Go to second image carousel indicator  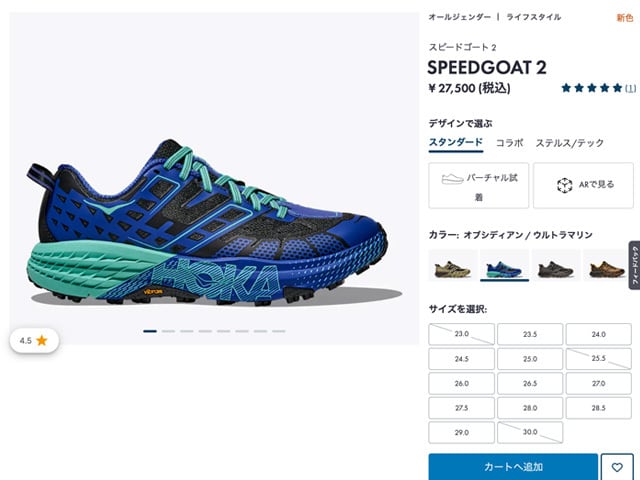click(x=168, y=331)
